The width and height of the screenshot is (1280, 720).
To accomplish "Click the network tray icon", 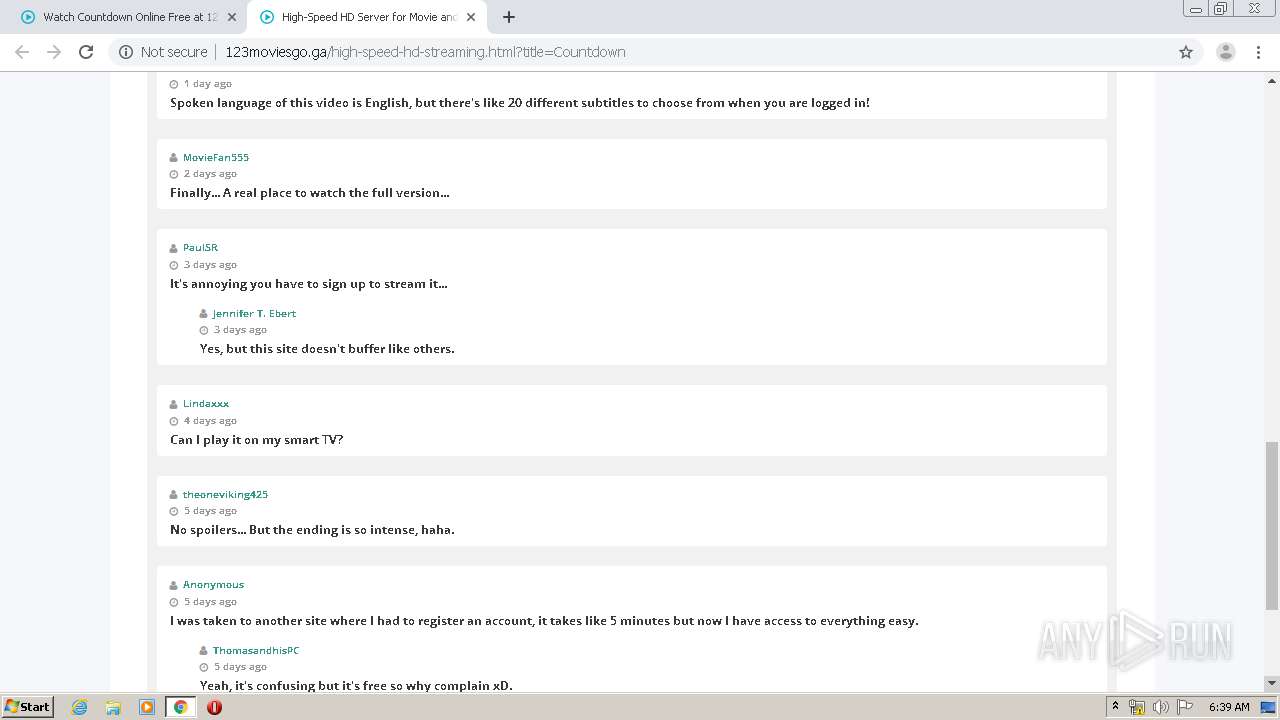I will [1137, 707].
